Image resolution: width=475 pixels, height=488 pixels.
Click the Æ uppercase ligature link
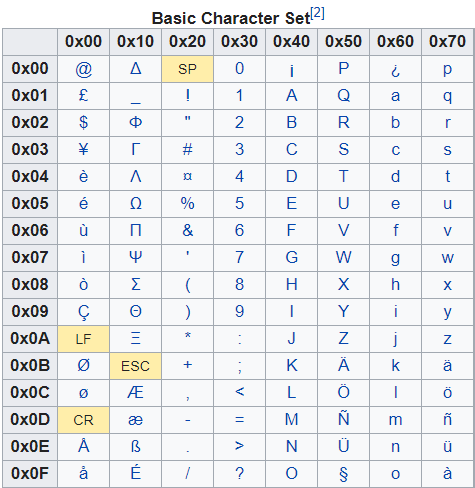(135, 392)
